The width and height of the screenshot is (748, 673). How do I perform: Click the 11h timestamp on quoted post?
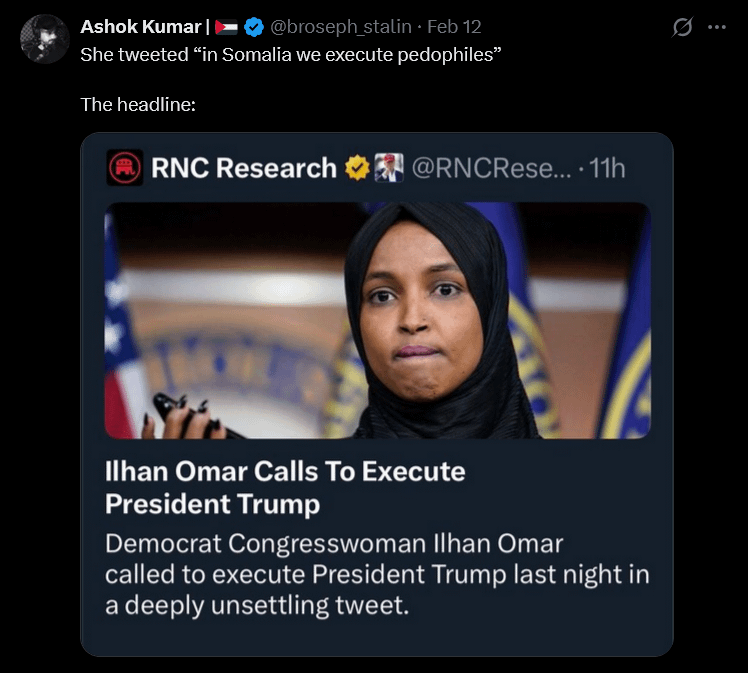pos(607,168)
